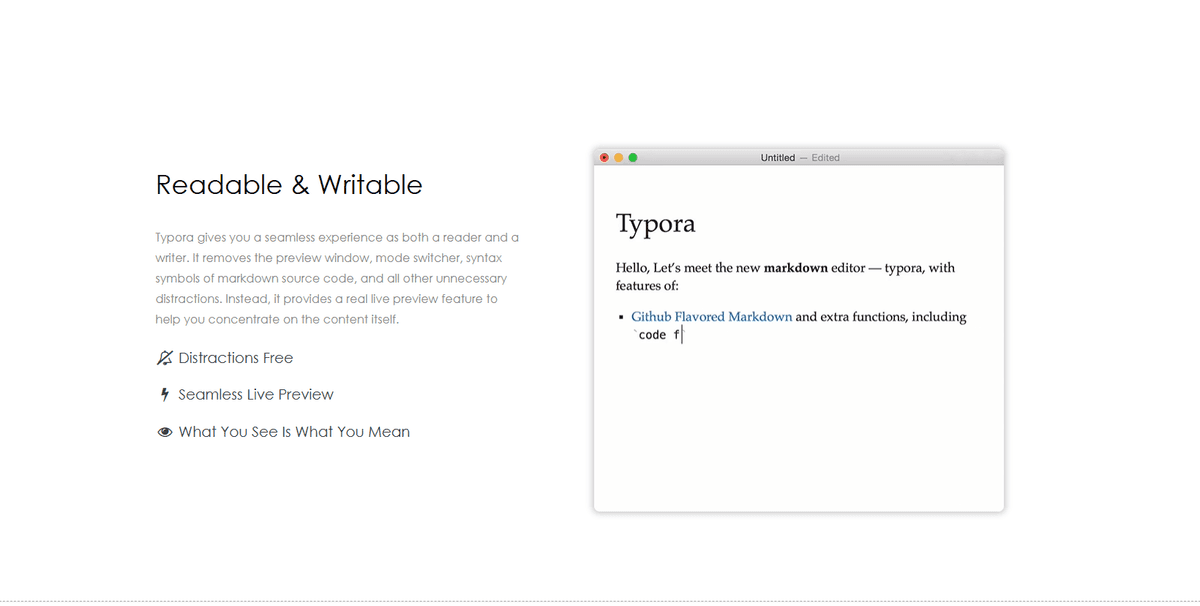The image size is (1200, 606).
Task: Click the bell-slash icon beside Distractions Free
Action: (165, 358)
